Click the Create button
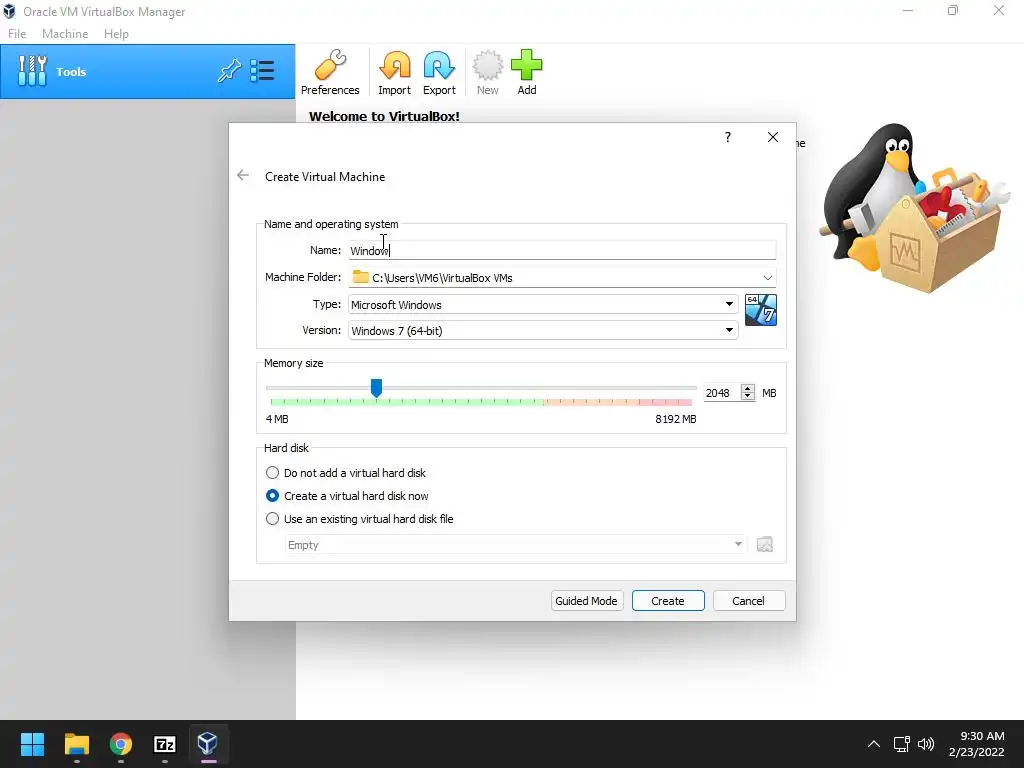The width and height of the screenshot is (1024, 768). pos(668,601)
